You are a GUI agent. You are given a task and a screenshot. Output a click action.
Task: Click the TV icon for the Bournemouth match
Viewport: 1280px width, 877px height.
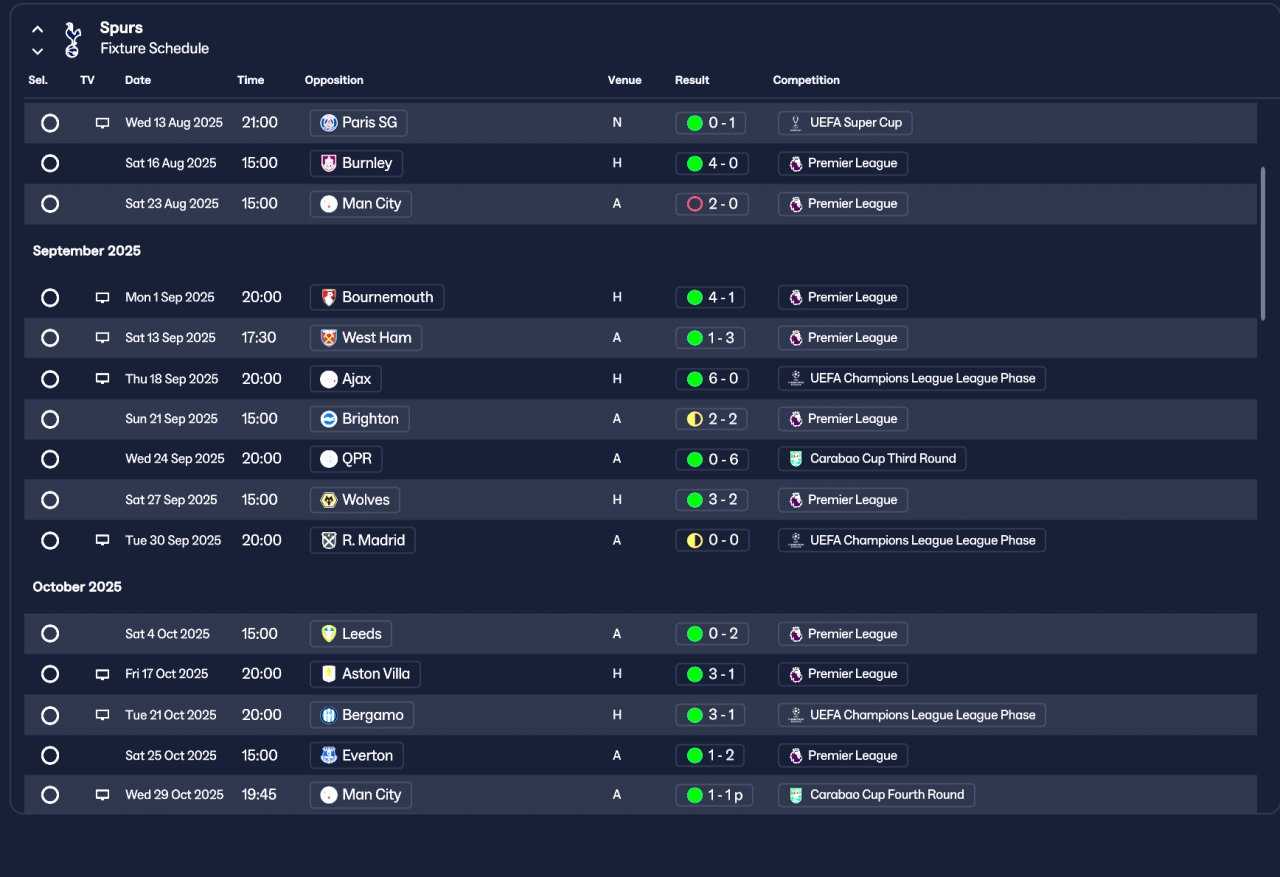click(102, 298)
